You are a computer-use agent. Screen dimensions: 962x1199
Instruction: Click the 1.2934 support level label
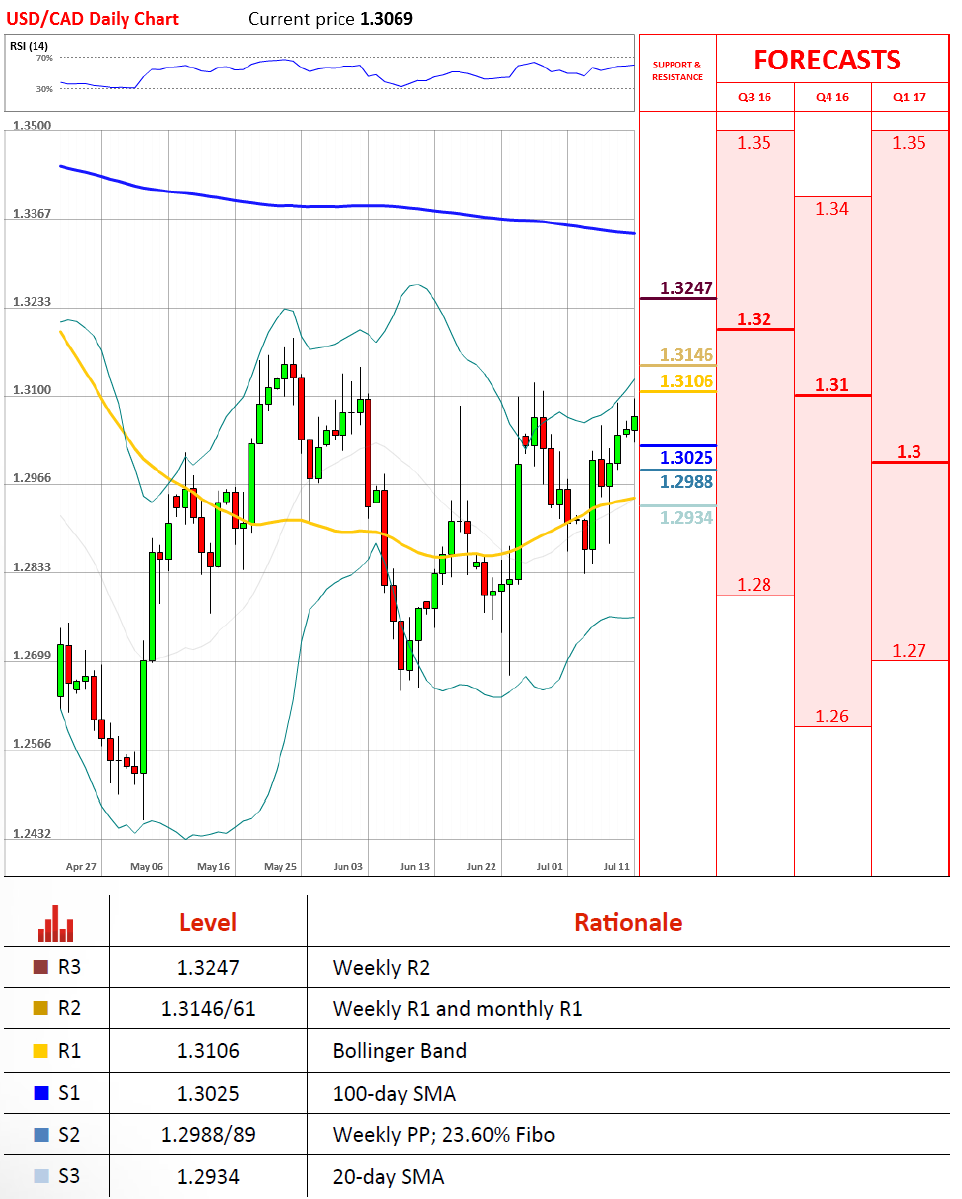coord(686,518)
